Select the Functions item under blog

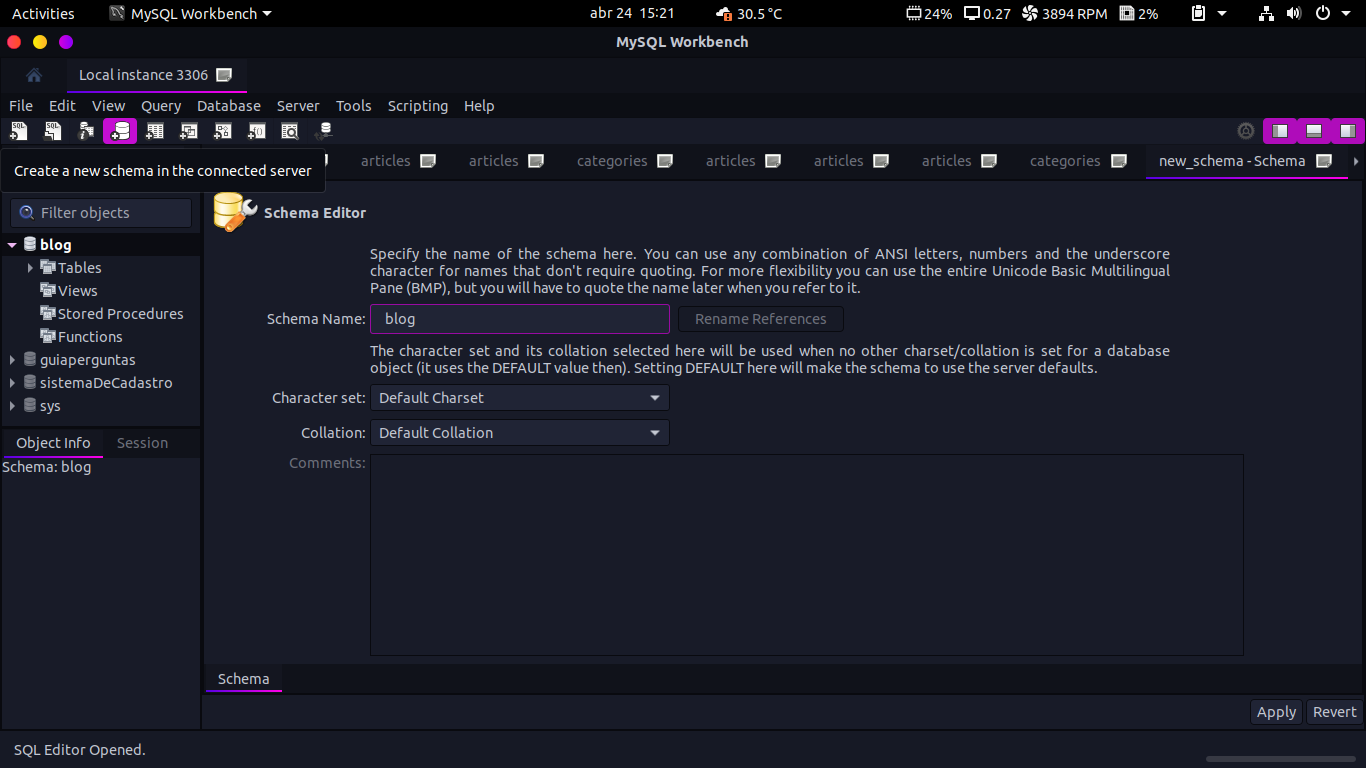[x=90, y=337]
